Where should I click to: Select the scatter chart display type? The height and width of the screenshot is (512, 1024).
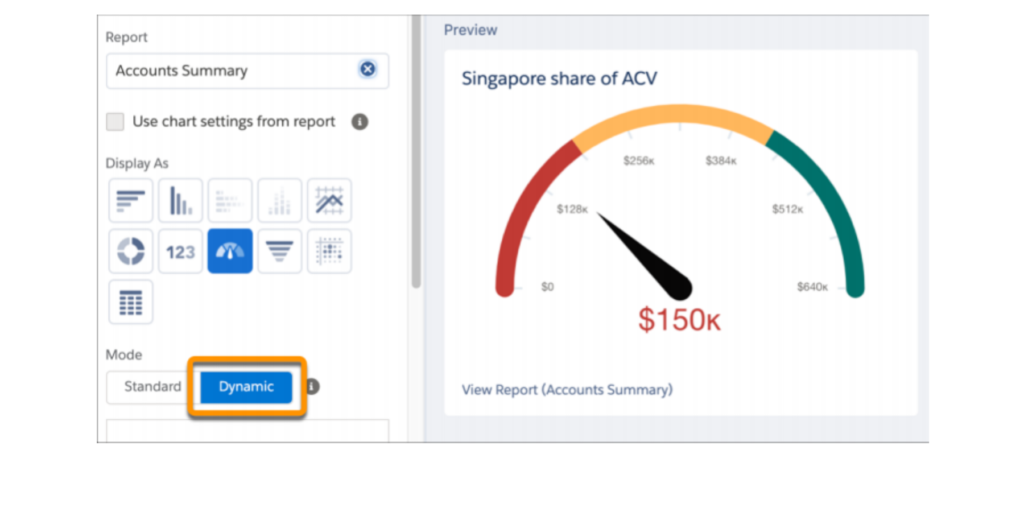[x=329, y=251]
